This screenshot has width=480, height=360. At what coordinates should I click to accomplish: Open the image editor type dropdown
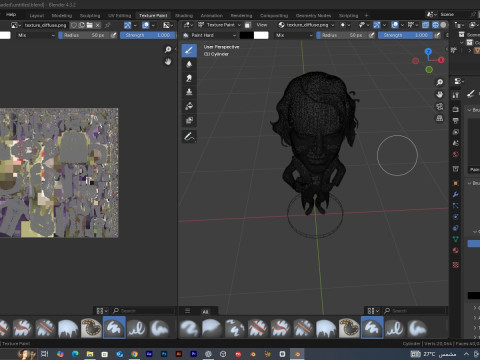(x=16, y=25)
